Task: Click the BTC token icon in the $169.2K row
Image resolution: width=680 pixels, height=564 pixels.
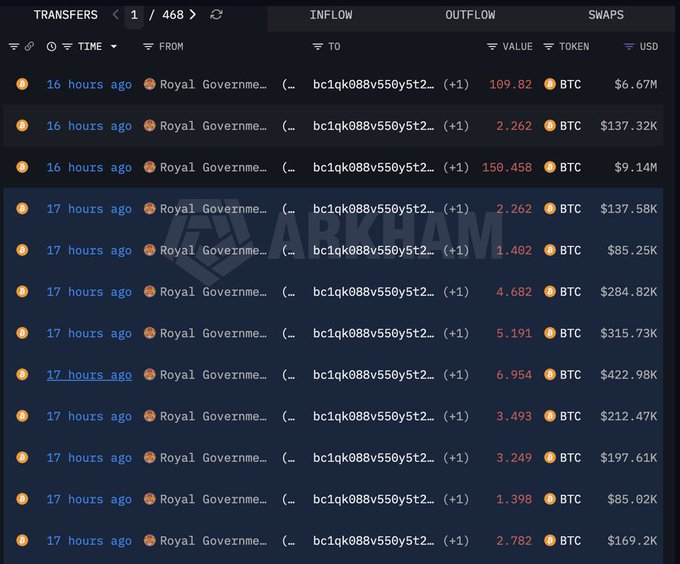Action: pyautogui.click(x=550, y=540)
